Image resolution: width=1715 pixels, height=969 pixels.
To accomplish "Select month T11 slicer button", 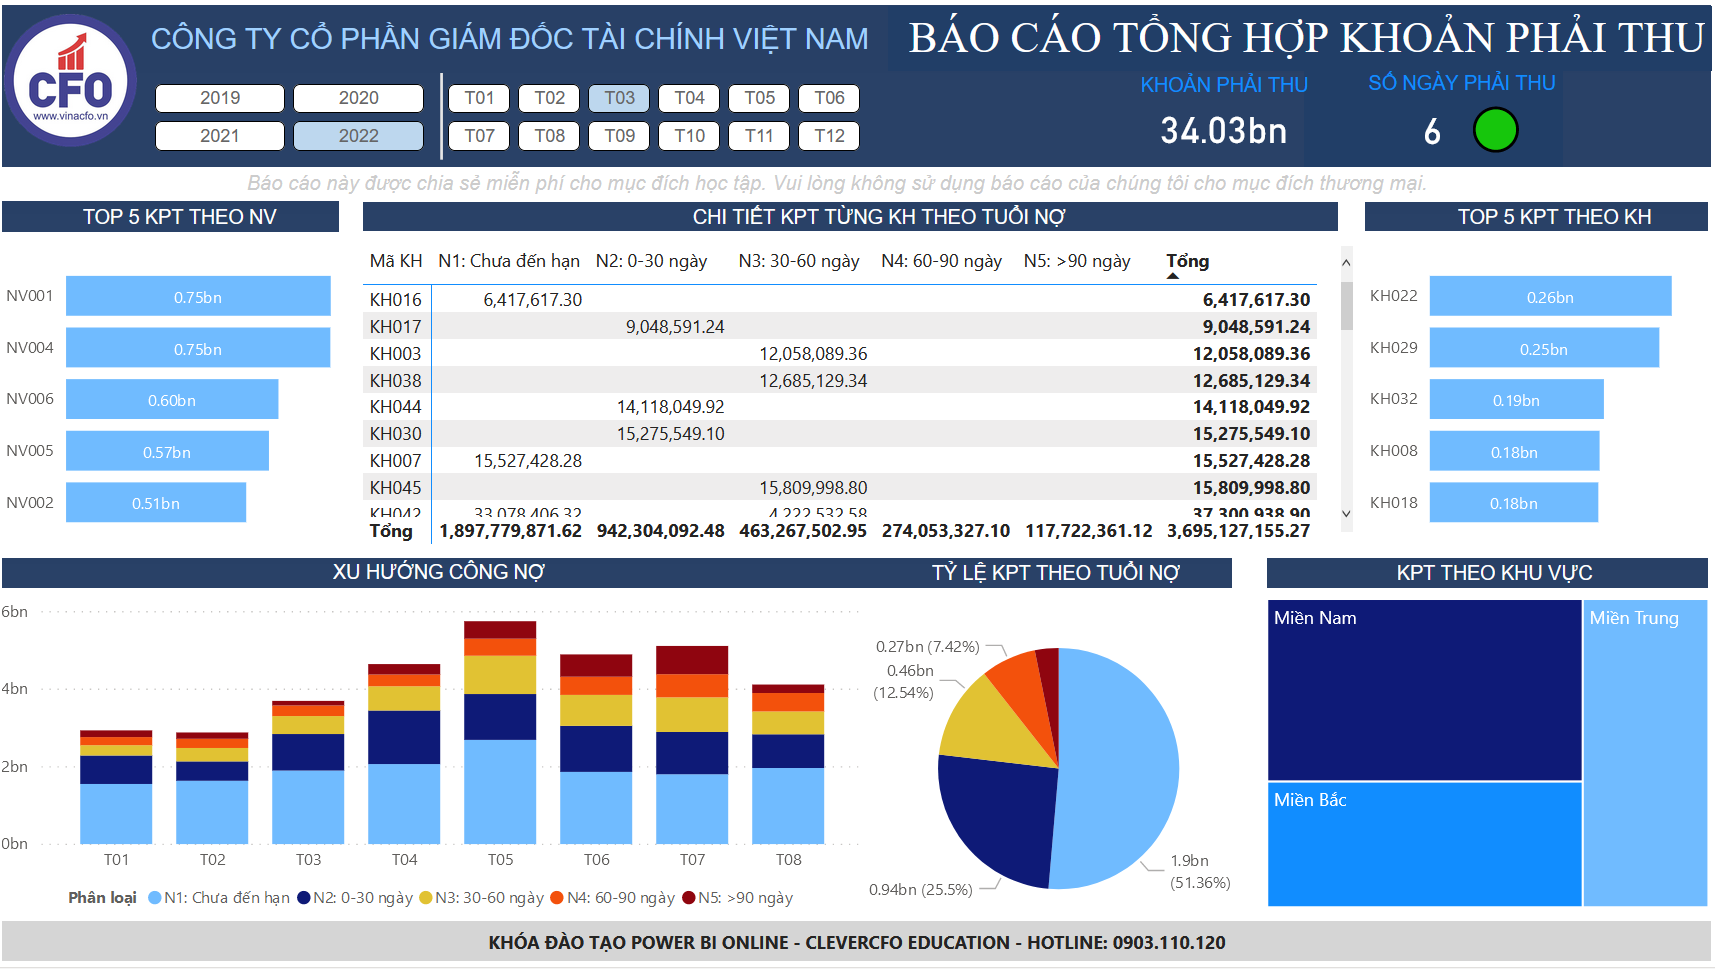I will click(x=760, y=136).
